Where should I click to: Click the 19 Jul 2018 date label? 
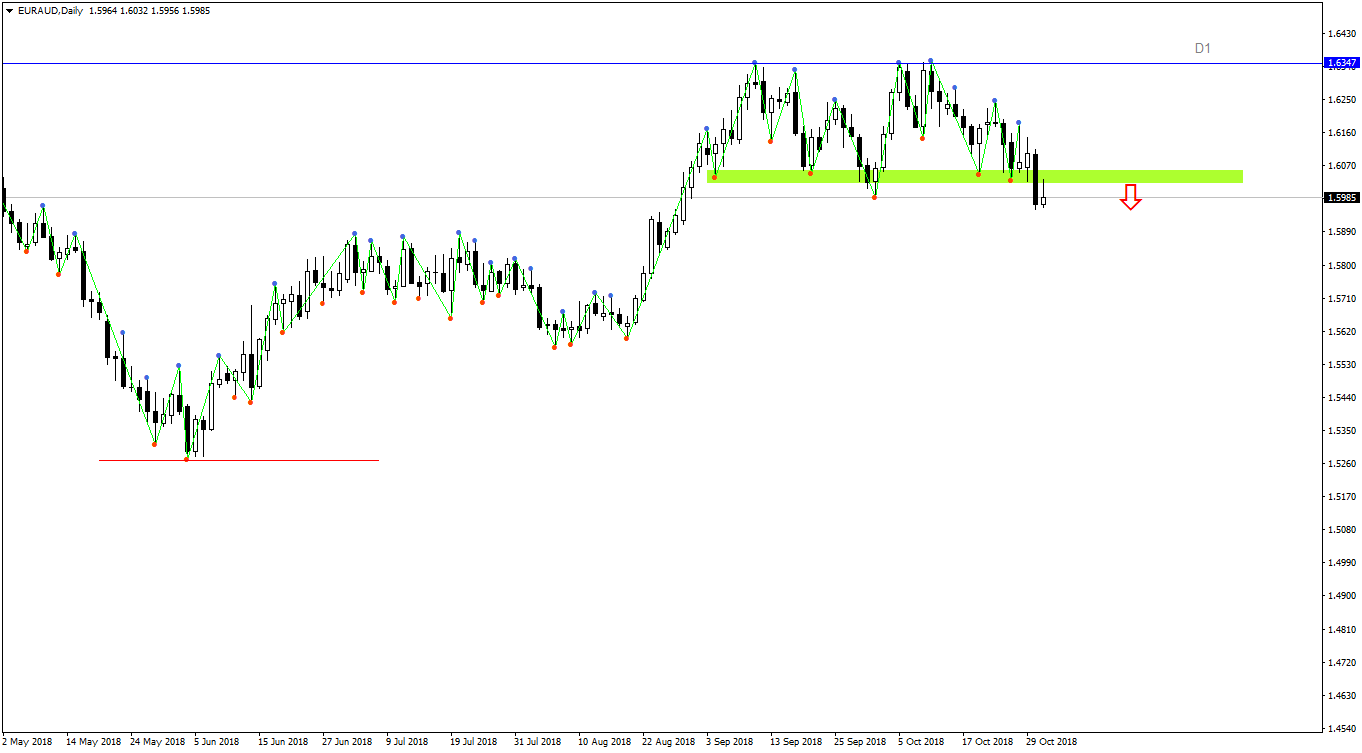[474, 742]
